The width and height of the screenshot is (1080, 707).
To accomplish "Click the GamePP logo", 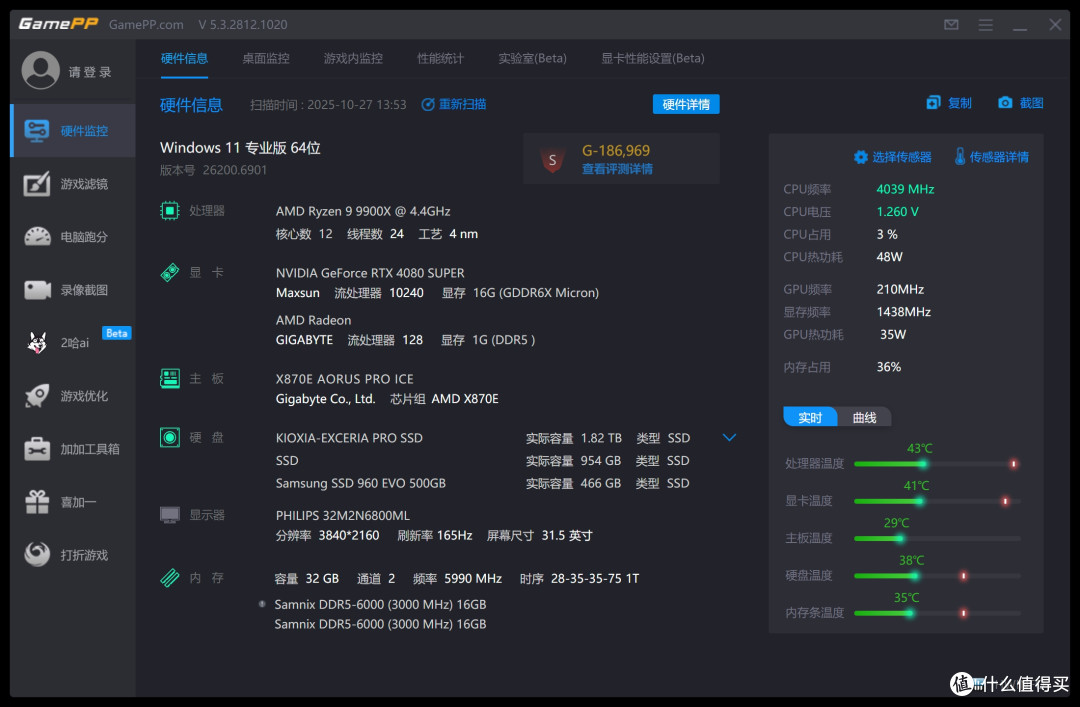I will pyautogui.click(x=59, y=24).
